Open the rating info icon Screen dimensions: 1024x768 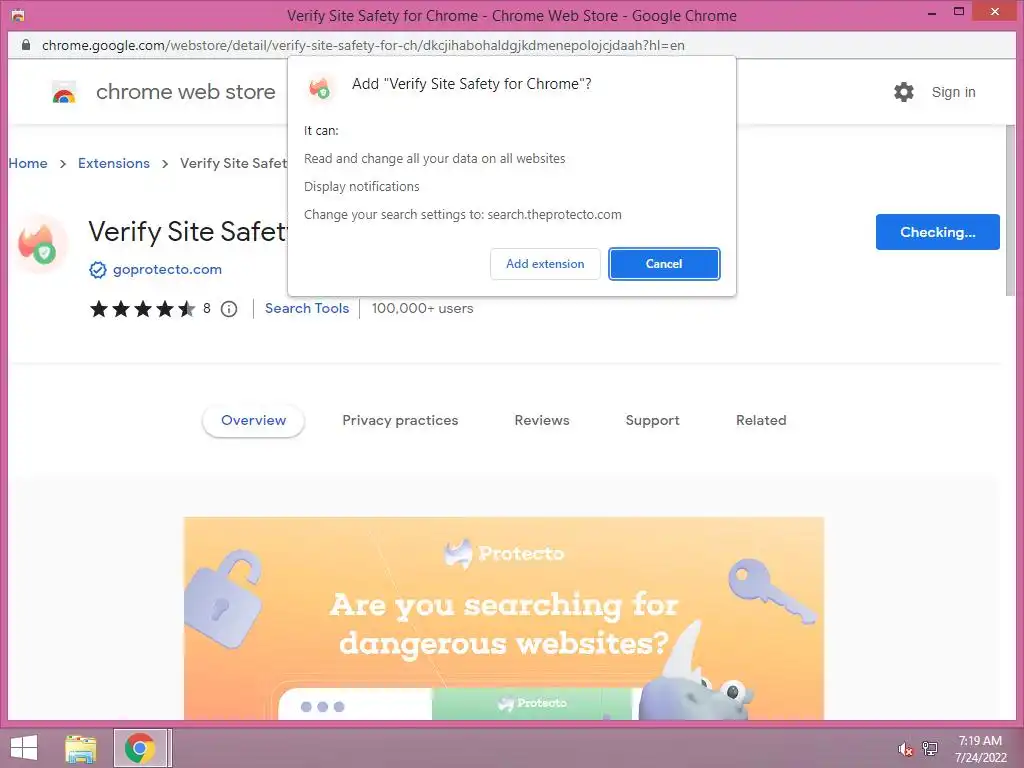pyautogui.click(x=229, y=309)
